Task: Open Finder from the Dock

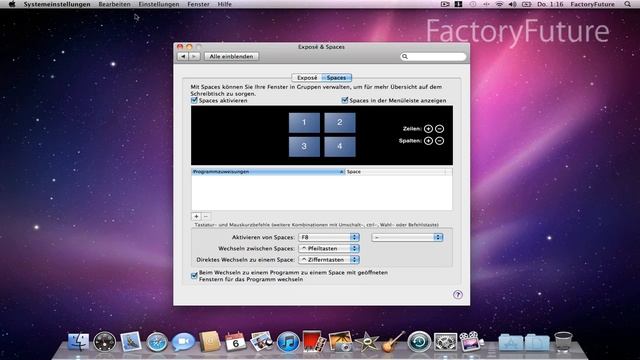Action: point(78,341)
